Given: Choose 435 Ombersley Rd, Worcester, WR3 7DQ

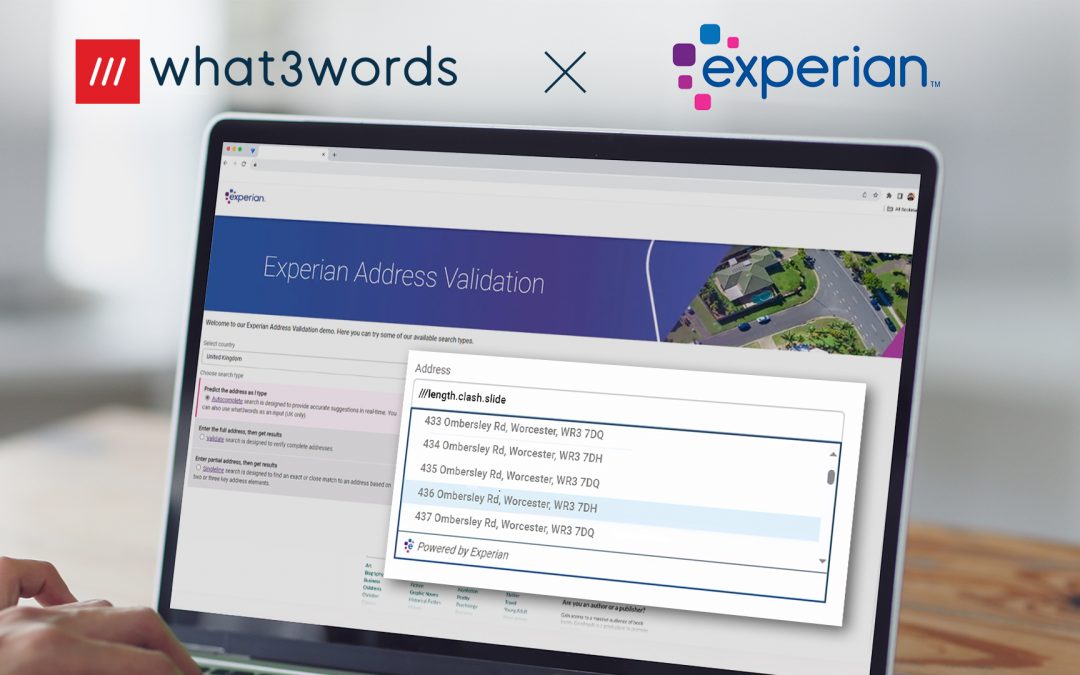Looking at the screenshot, I should [x=510, y=476].
